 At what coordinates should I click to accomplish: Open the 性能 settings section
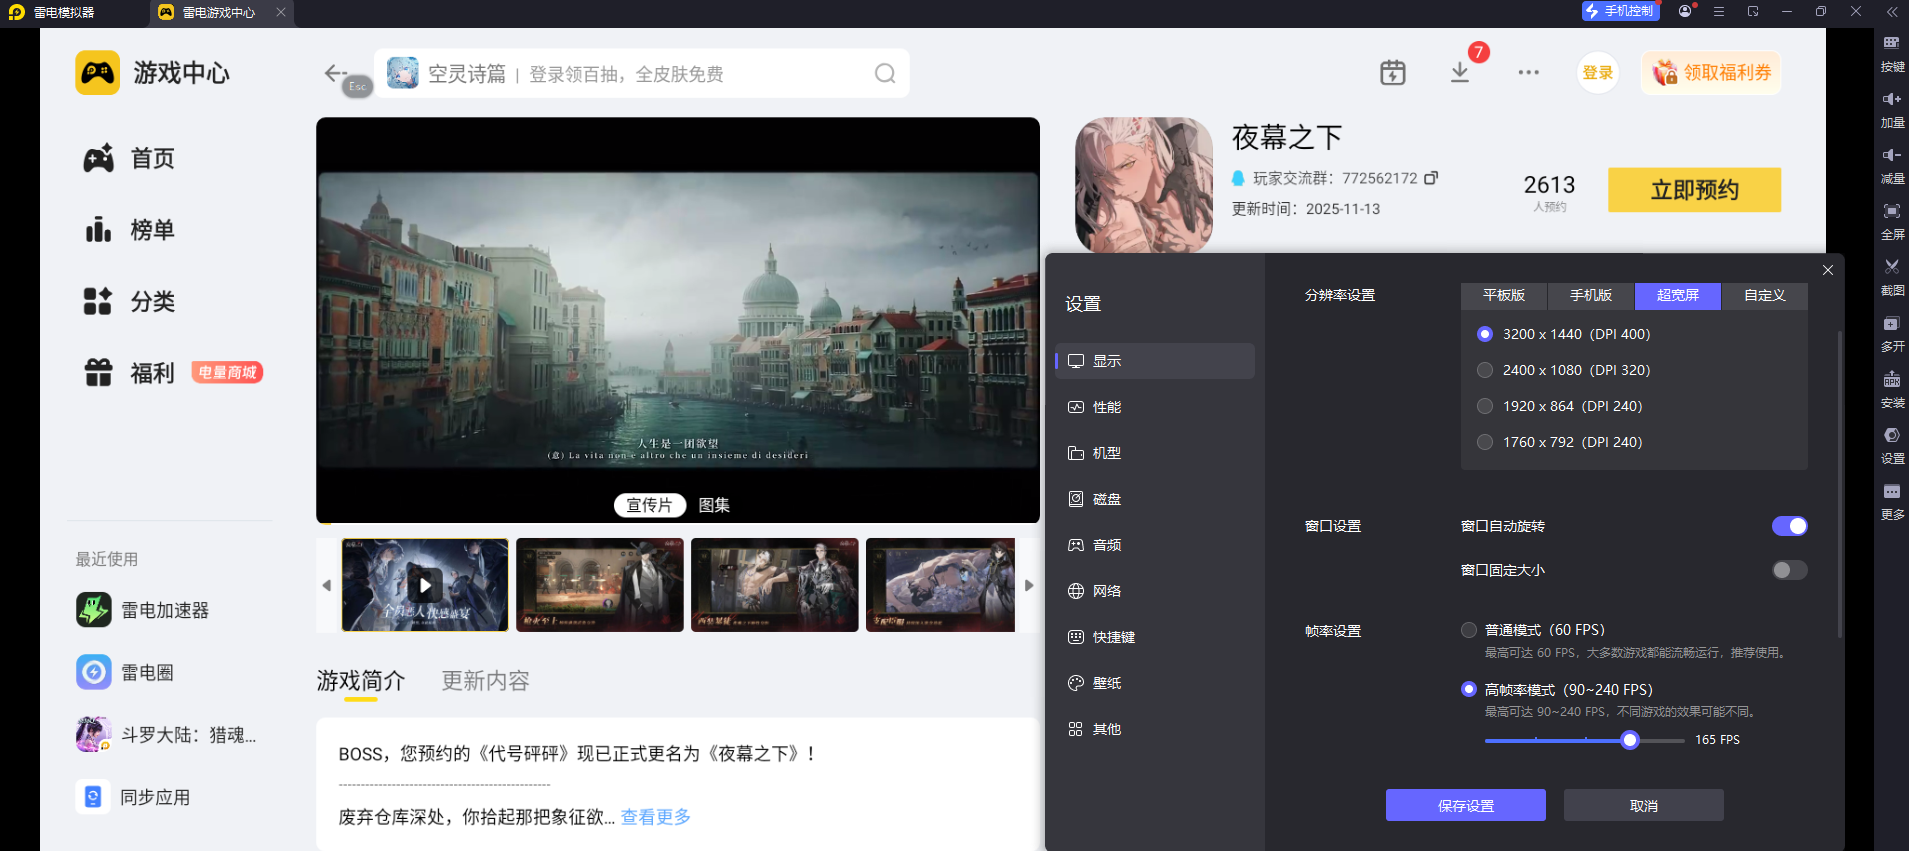pos(1106,407)
